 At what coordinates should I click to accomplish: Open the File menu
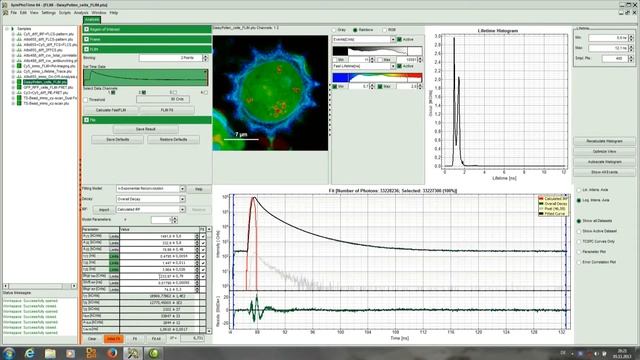coord(14,13)
